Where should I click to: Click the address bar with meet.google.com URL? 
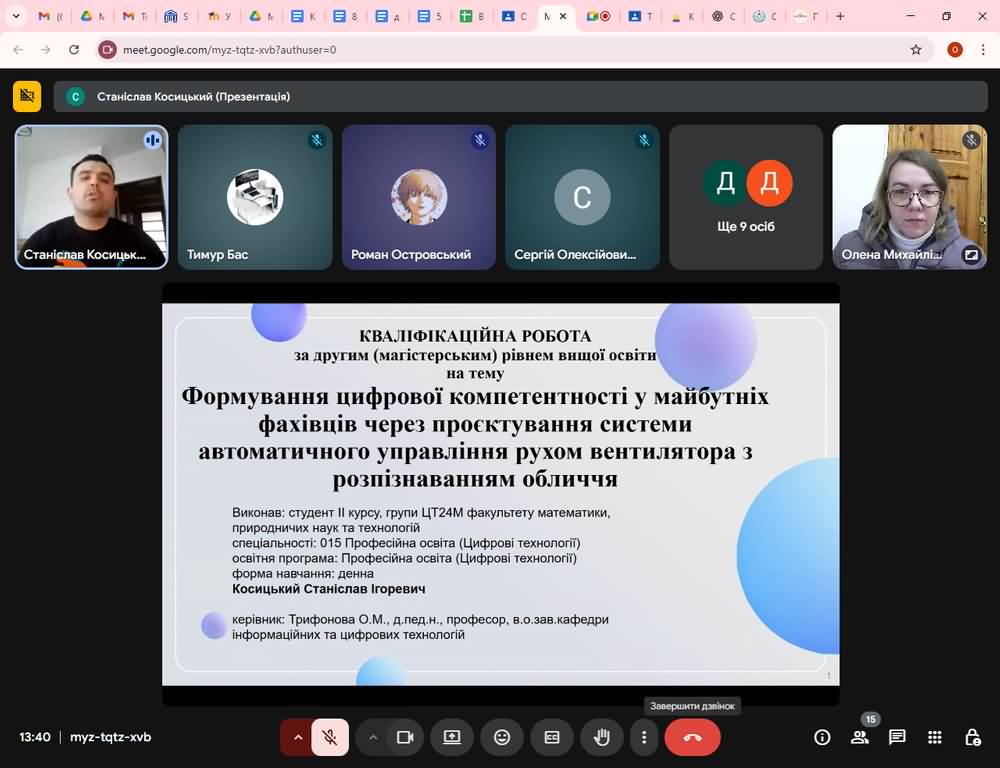500,49
